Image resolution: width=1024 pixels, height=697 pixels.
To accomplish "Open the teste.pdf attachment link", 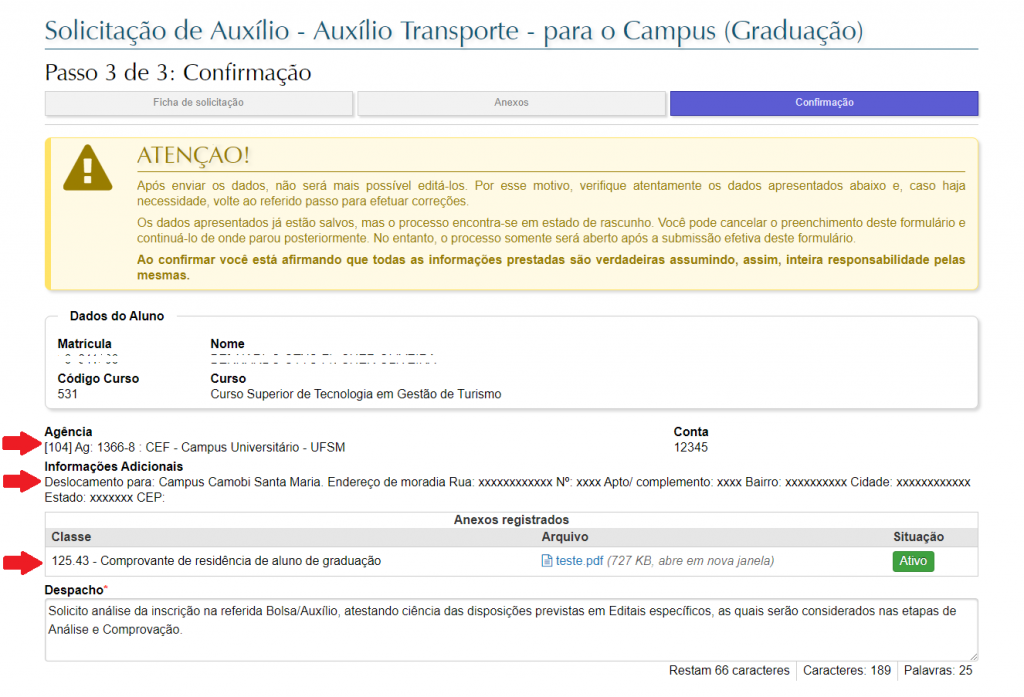I will click(579, 561).
